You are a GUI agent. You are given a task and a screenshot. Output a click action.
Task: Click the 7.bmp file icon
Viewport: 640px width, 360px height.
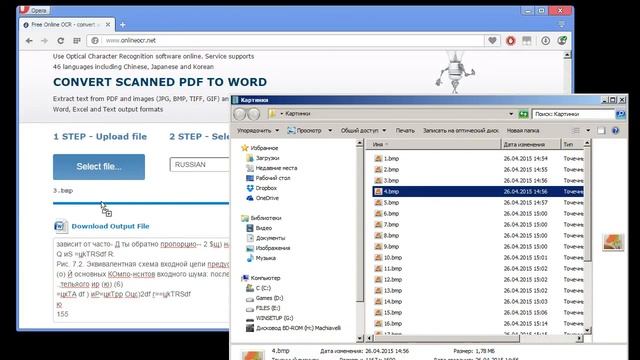point(378,224)
